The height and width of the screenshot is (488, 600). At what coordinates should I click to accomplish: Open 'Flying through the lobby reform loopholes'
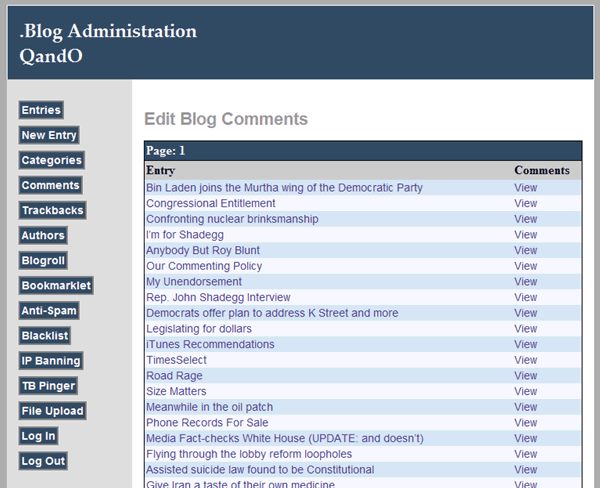click(249, 455)
